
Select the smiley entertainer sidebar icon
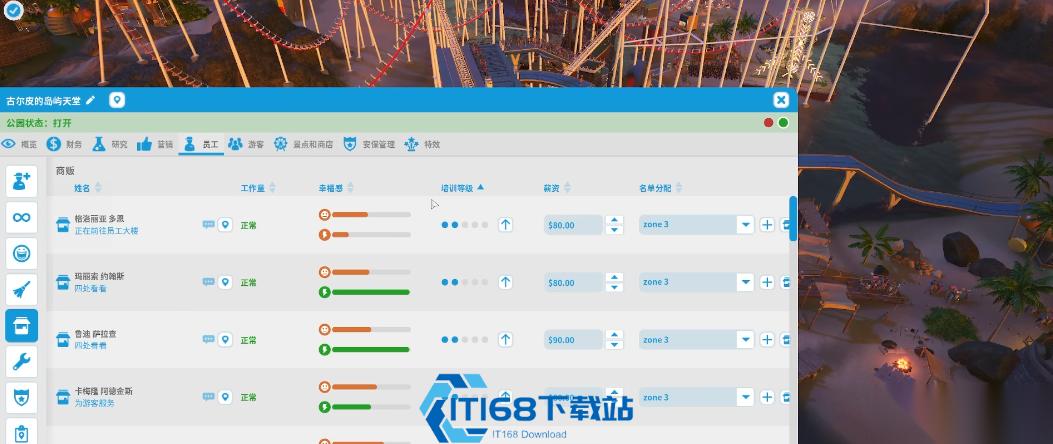(x=21, y=253)
